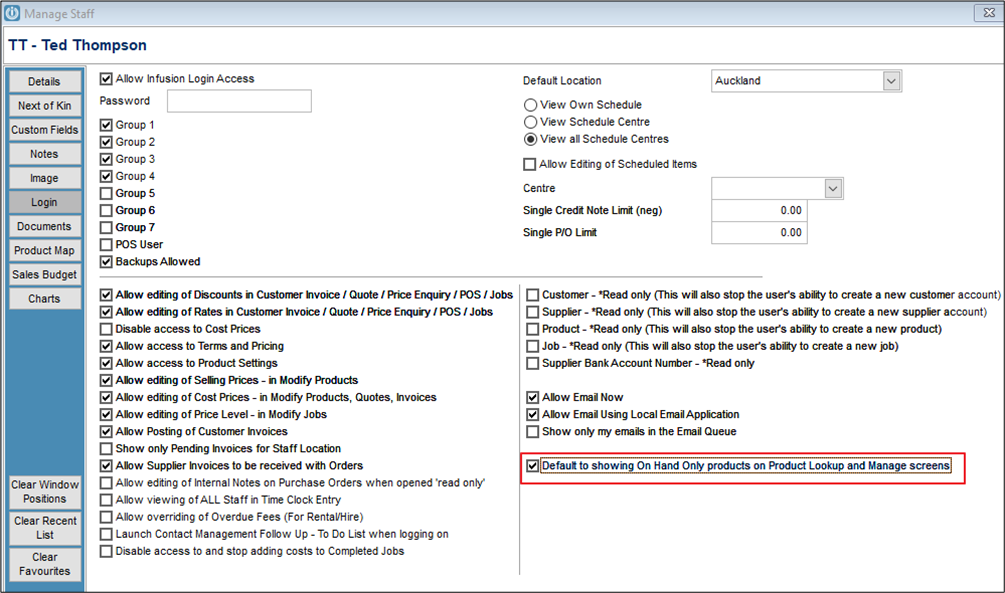
Task: Click the Single P/O Limit field
Action: point(759,233)
